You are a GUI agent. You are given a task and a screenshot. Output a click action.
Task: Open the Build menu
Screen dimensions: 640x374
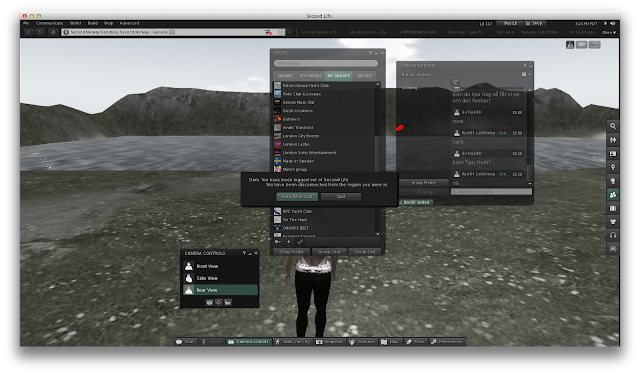pos(93,23)
